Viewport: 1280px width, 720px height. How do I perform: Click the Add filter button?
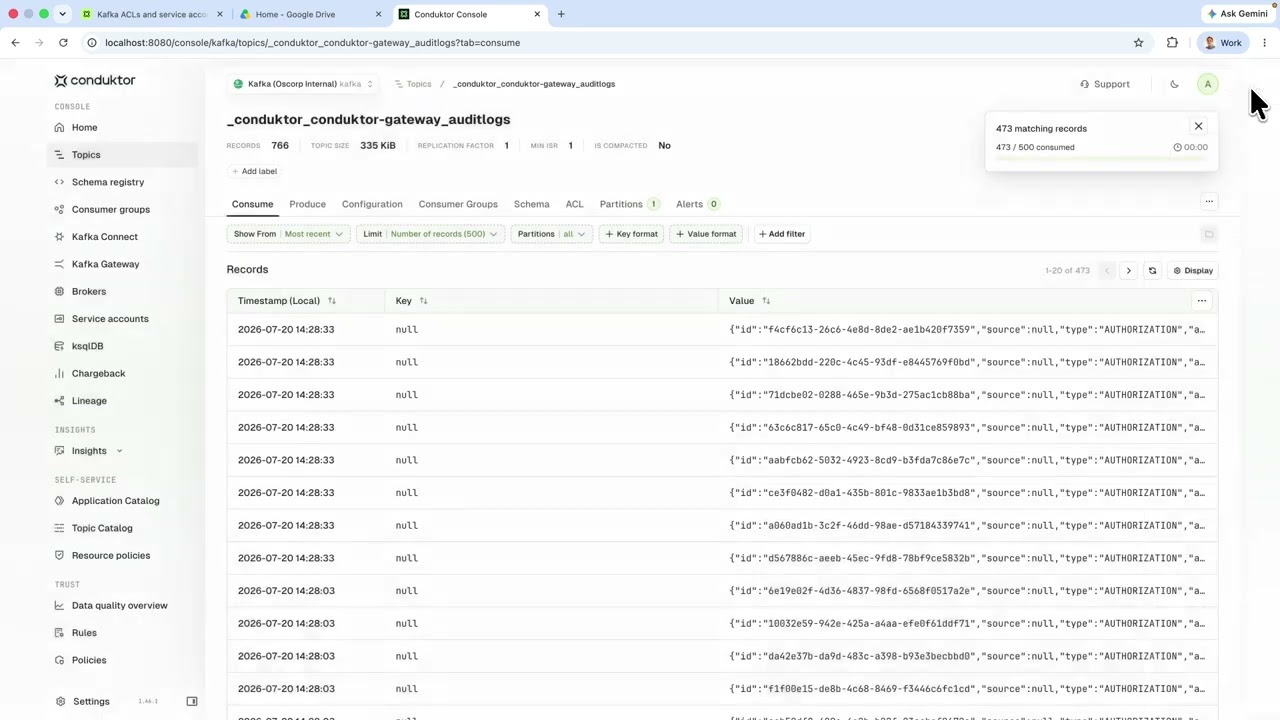click(782, 234)
